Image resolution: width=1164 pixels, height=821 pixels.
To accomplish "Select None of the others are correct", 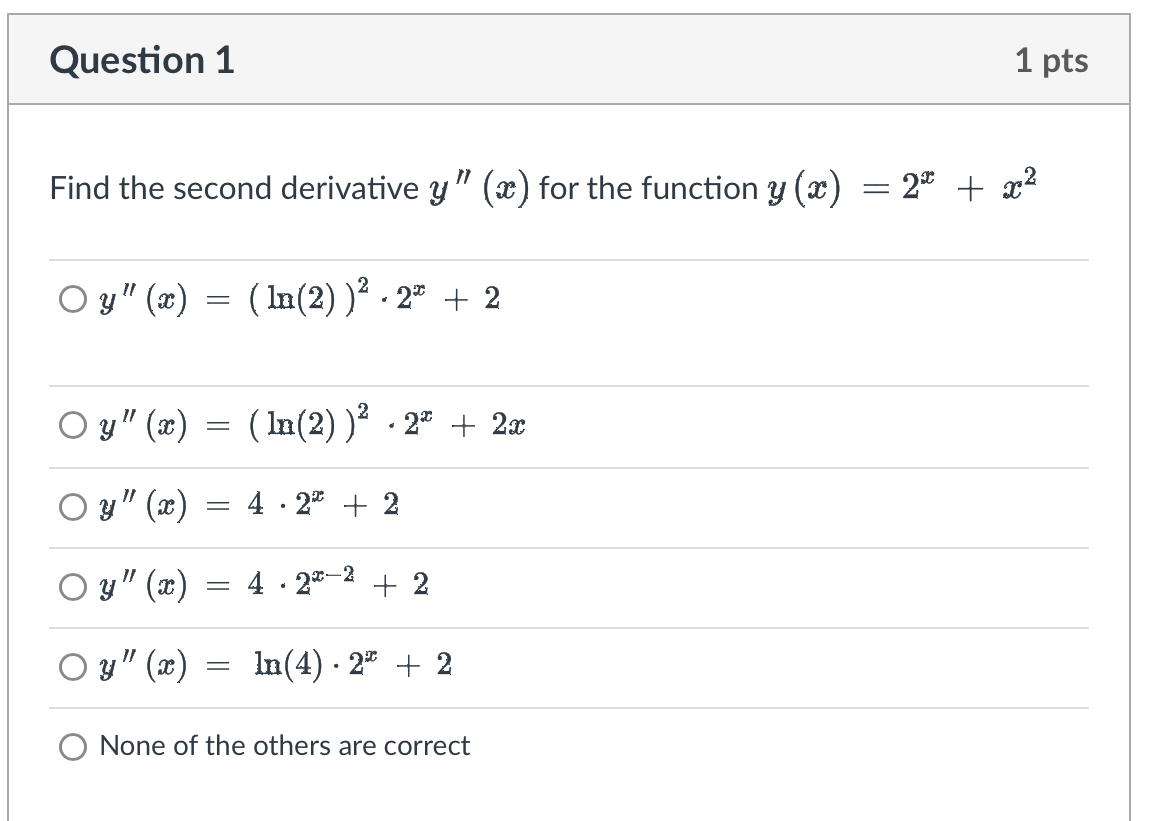I will pos(71,745).
